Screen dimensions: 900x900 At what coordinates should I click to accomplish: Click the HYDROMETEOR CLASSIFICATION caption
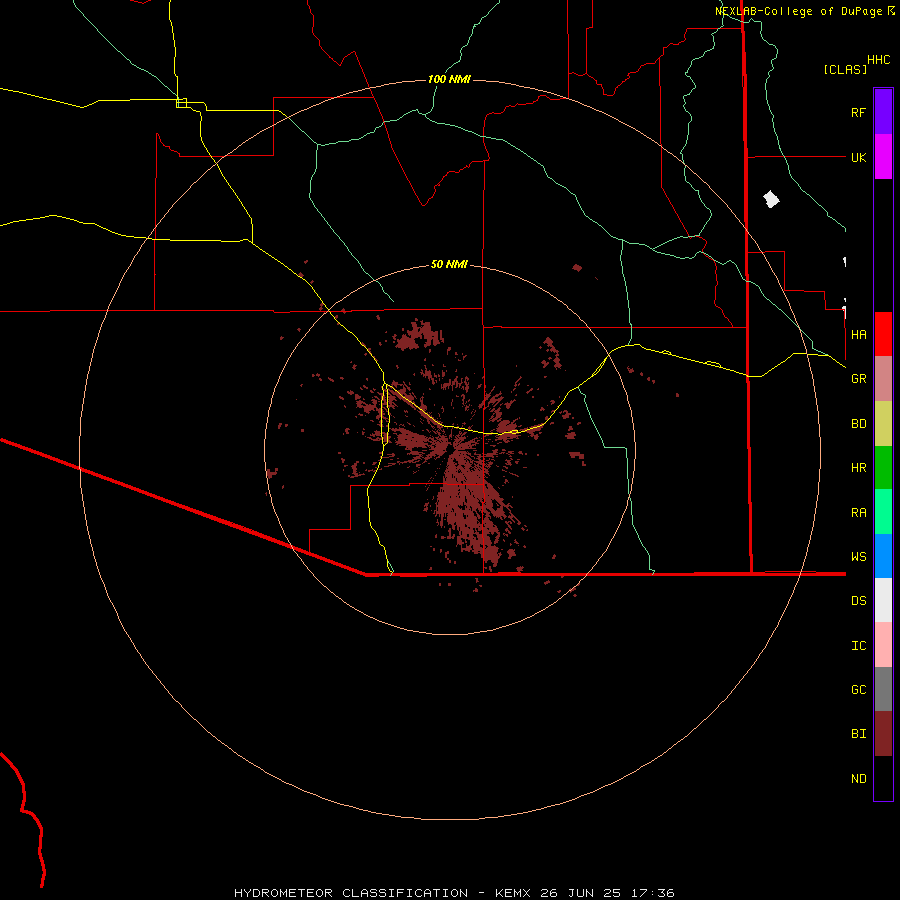(351, 893)
